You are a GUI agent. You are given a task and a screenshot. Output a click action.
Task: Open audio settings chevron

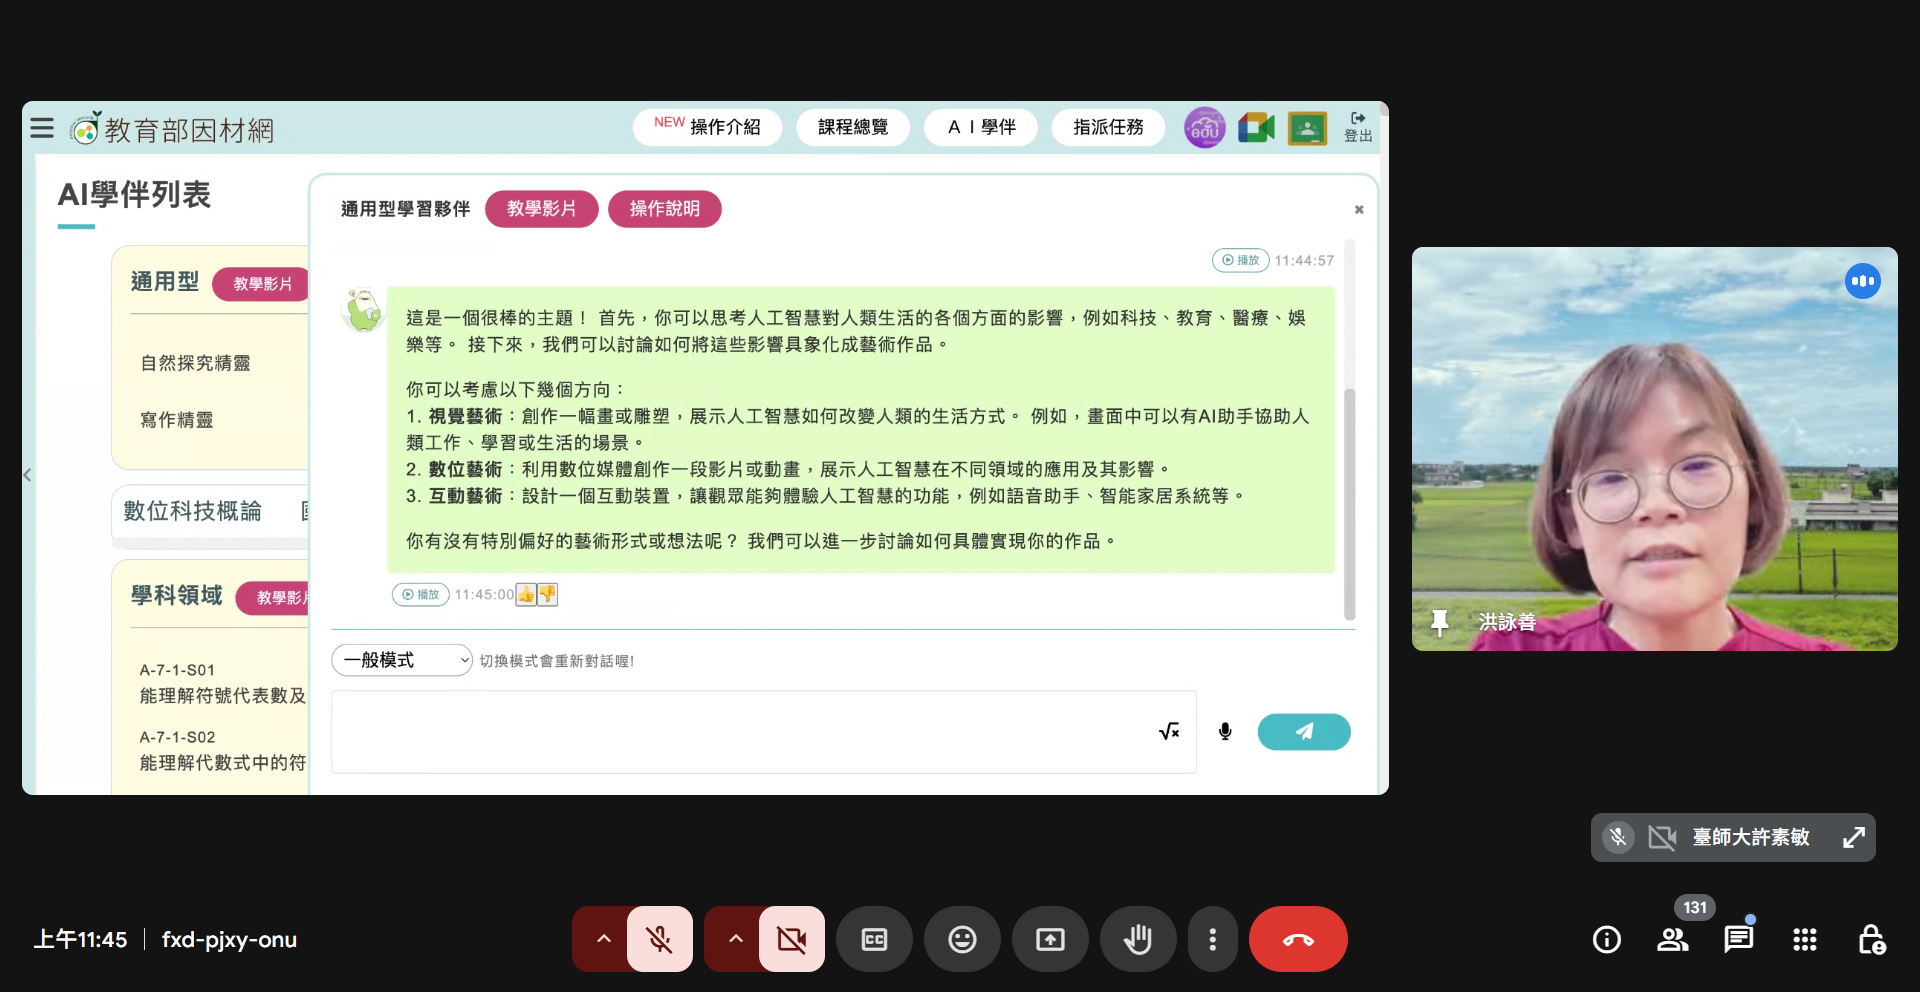pyautogui.click(x=603, y=939)
